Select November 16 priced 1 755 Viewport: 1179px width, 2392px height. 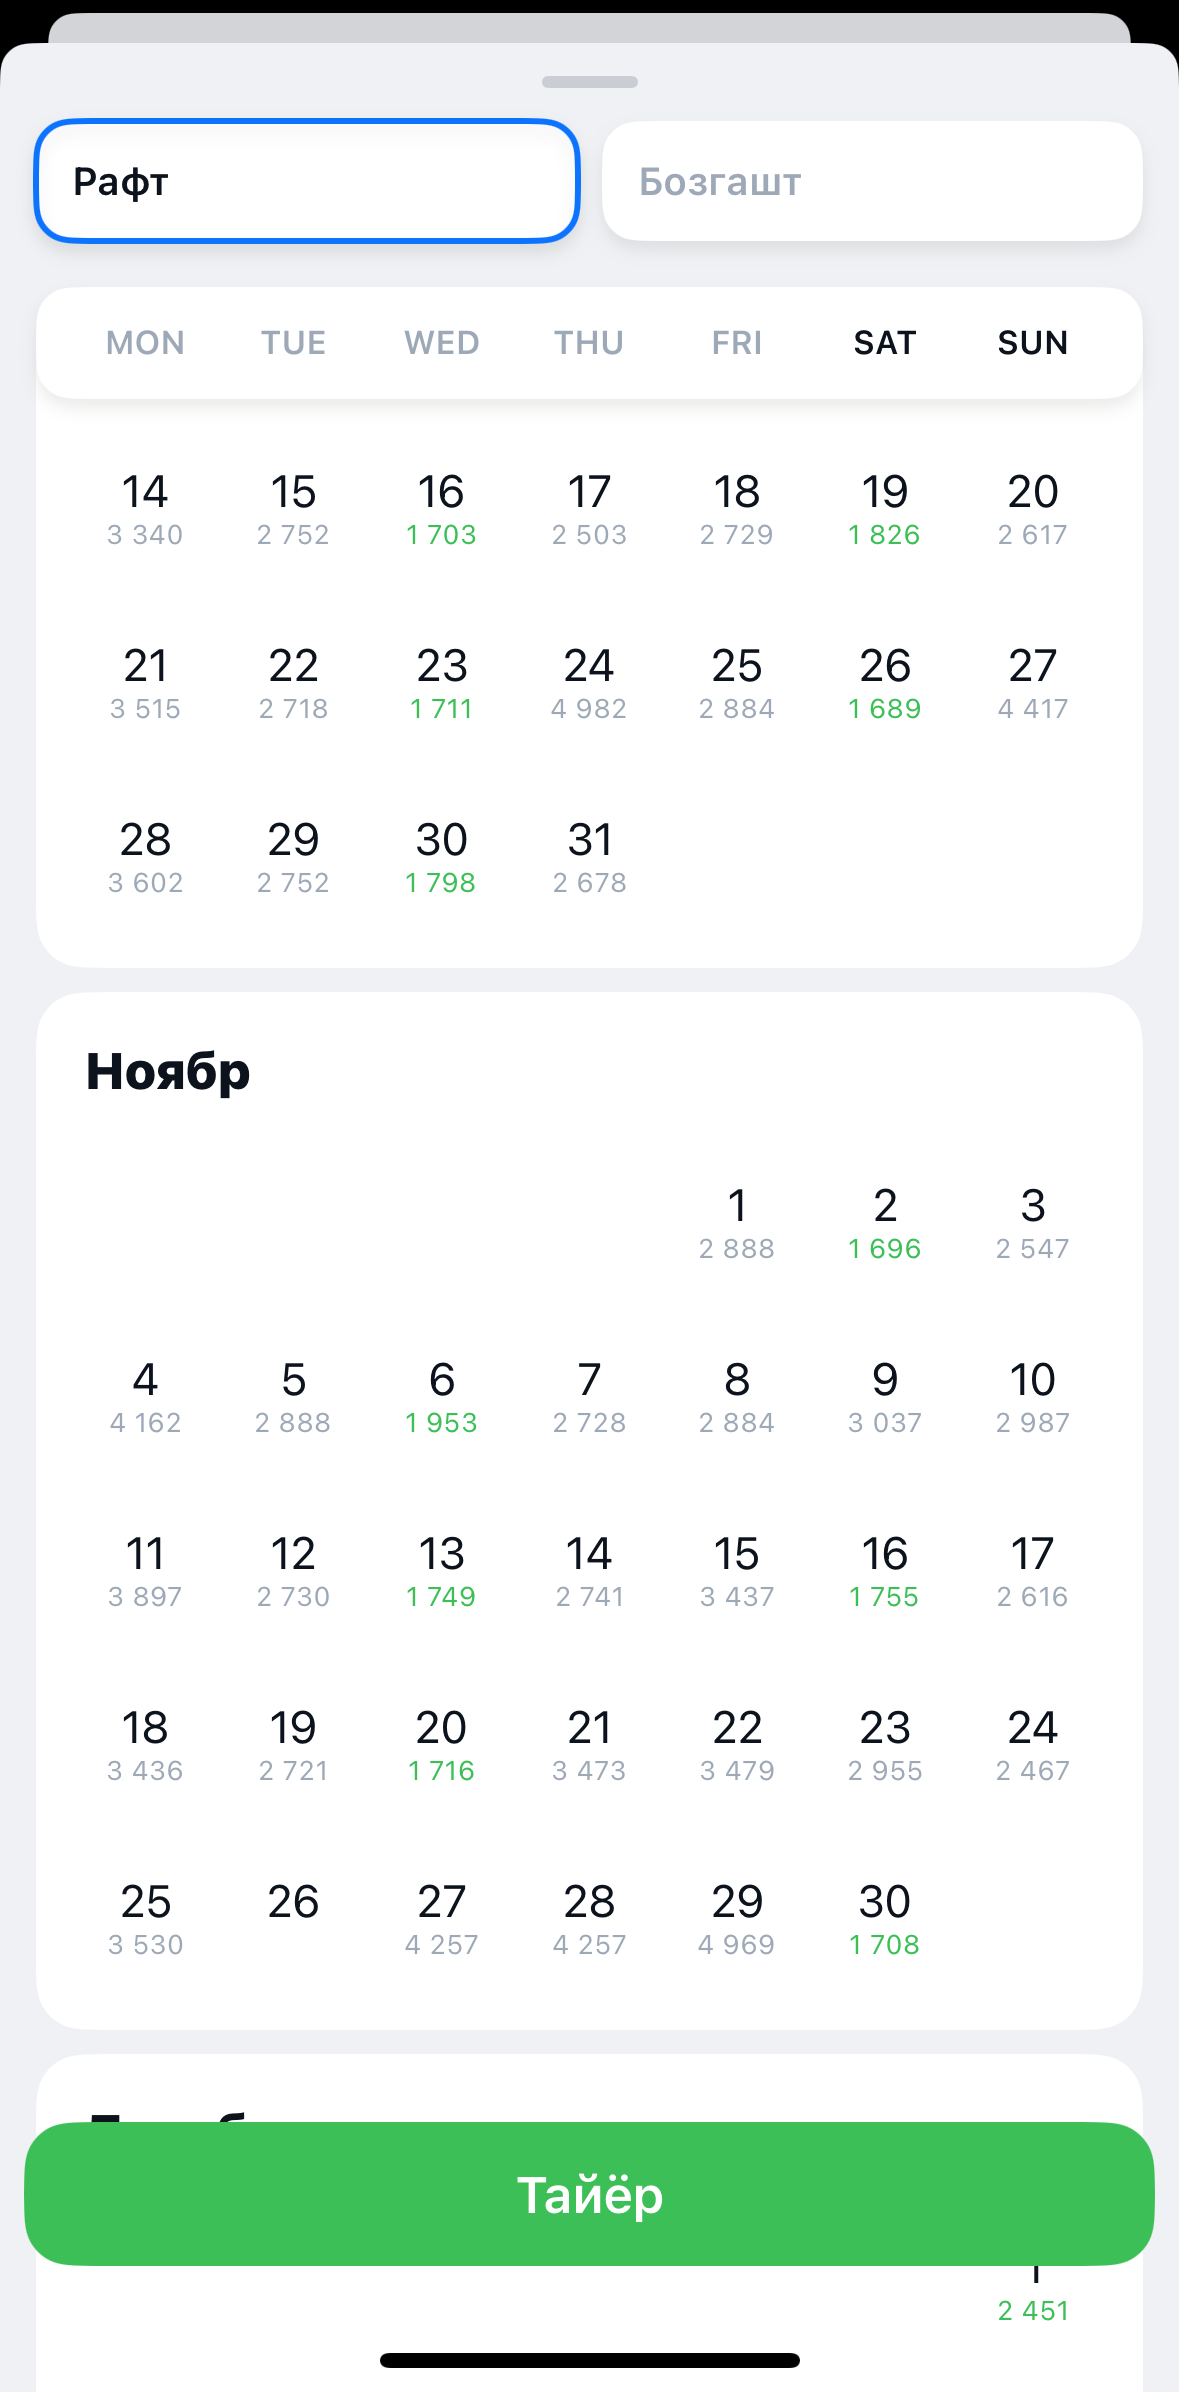coord(885,1572)
